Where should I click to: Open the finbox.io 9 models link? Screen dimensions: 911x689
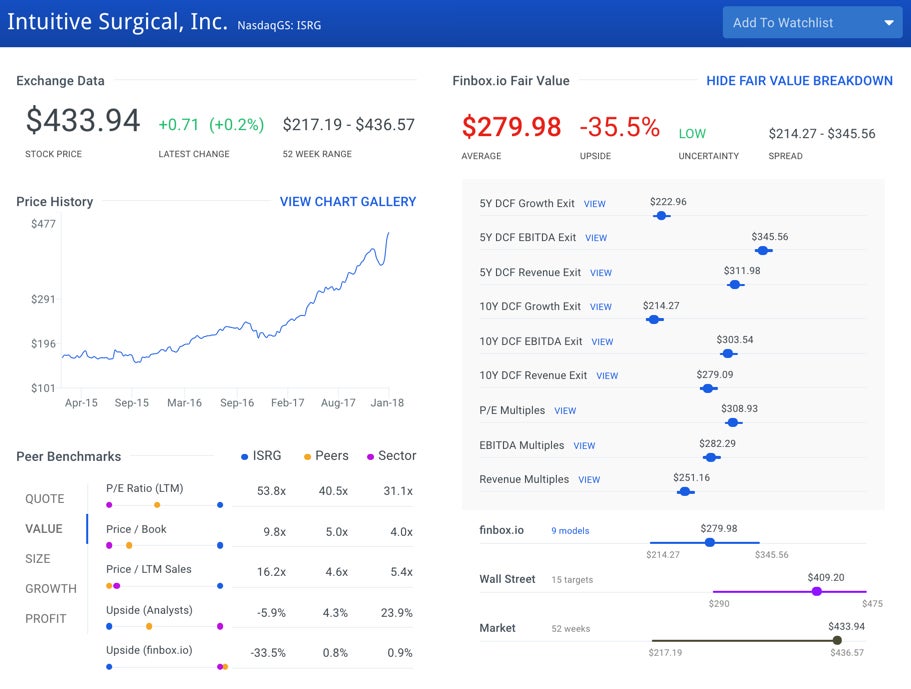click(x=570, y=530)
